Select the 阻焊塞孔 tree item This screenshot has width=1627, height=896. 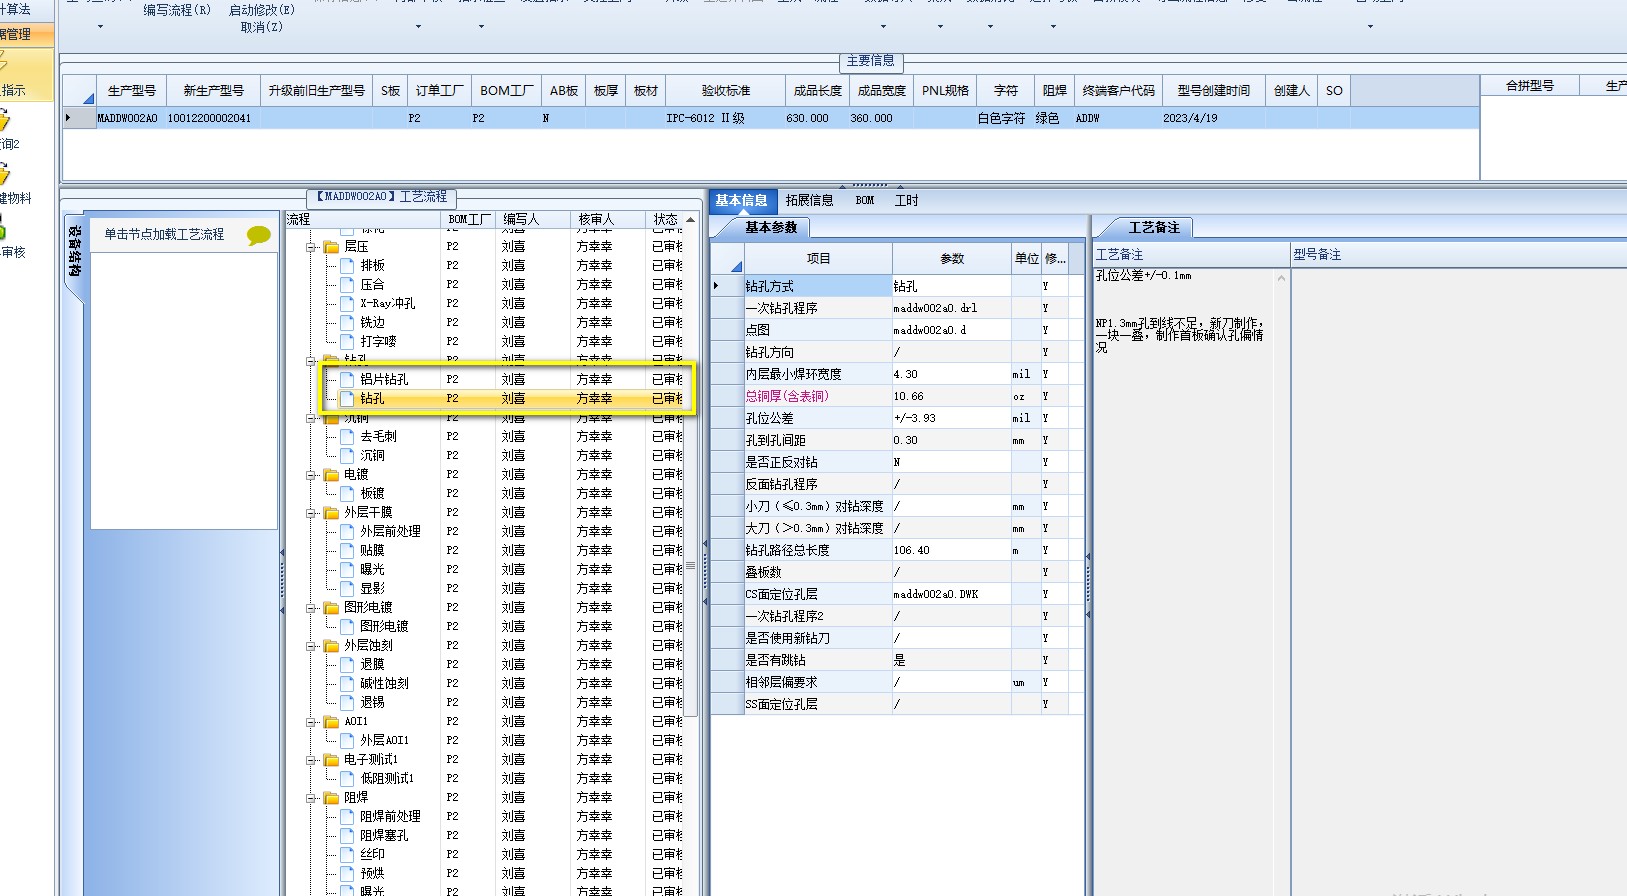(x=384, y=835)
